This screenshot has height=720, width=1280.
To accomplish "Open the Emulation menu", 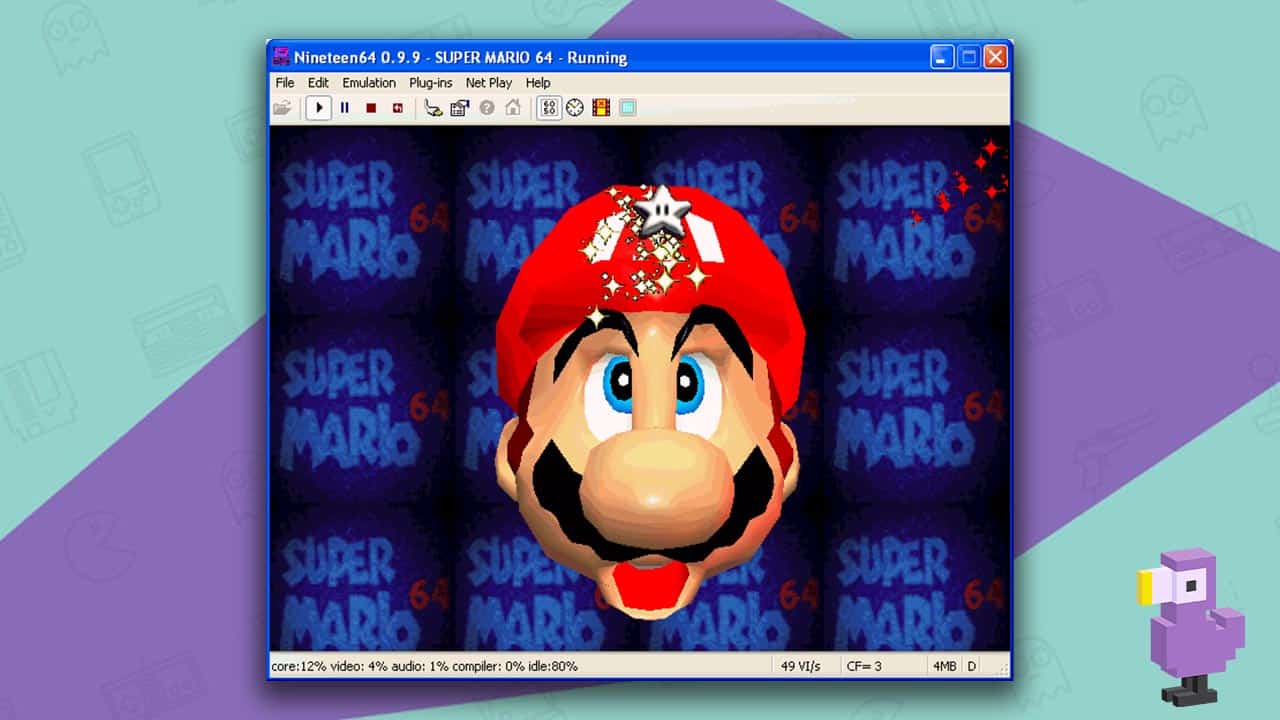I will [369, 83].
